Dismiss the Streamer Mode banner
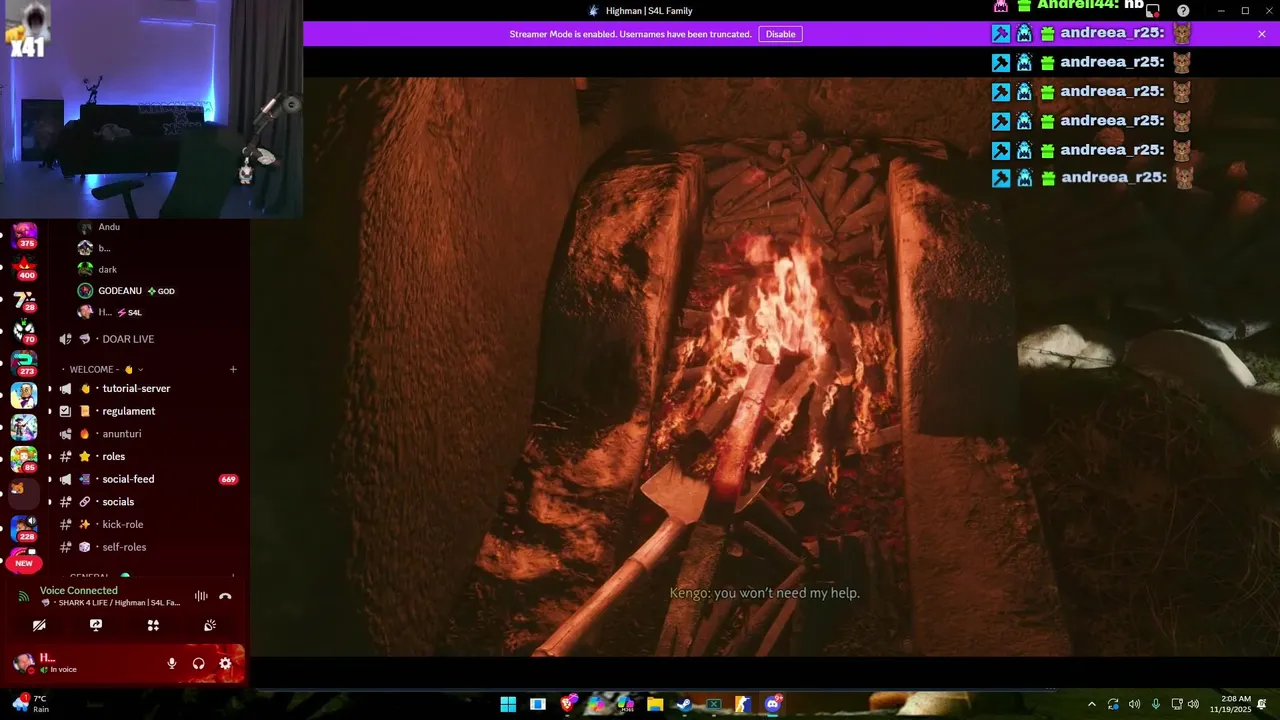Image resolution: width=1280 pixels, height=720 pixels. [1262, 34]
